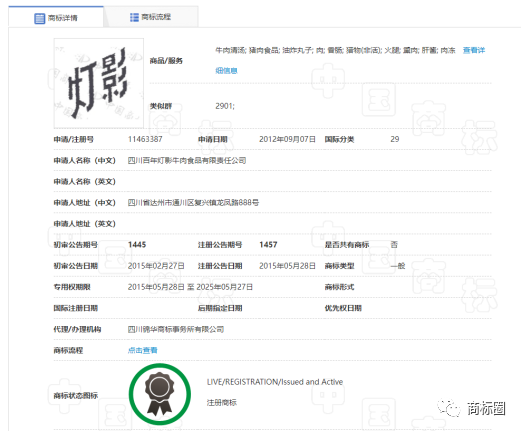This screenshot has height=432, width=522.
Task: Click the 商标状态图标 field label
Action: pyautogui.click(x=76, y=395)
